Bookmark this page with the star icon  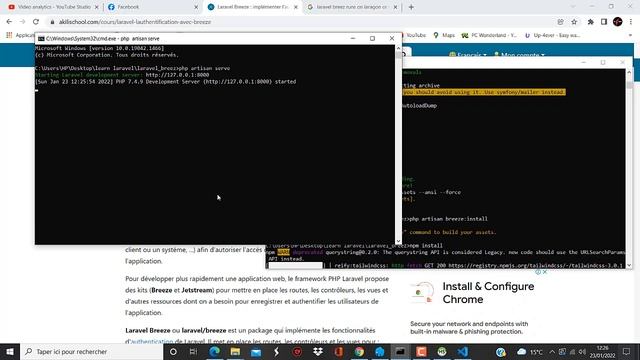[x=574, y=22]
